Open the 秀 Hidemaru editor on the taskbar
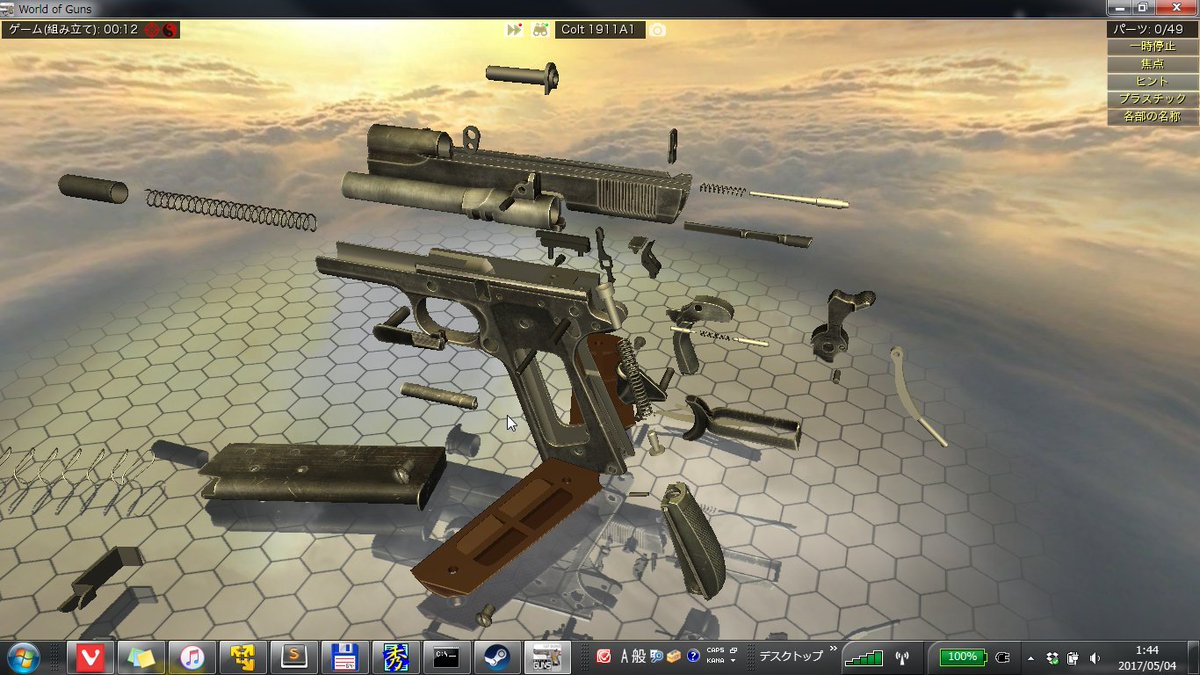Viewport: 1200px width, 675px height. [x=396, y=657]
